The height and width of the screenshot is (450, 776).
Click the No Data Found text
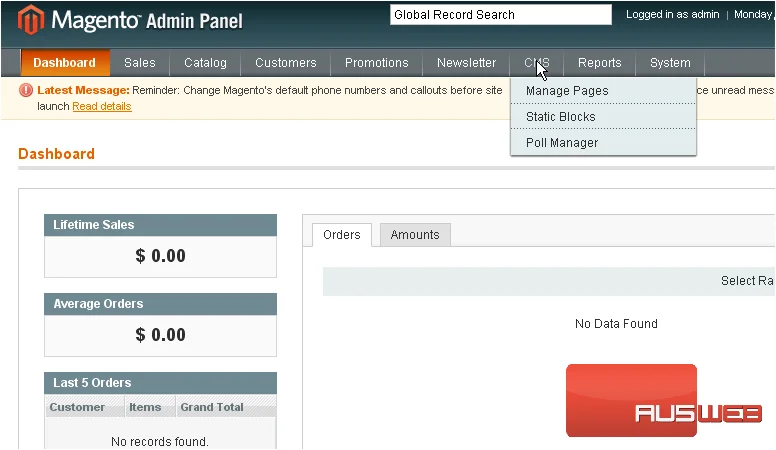pyautogui.click(x=616, y=324)
